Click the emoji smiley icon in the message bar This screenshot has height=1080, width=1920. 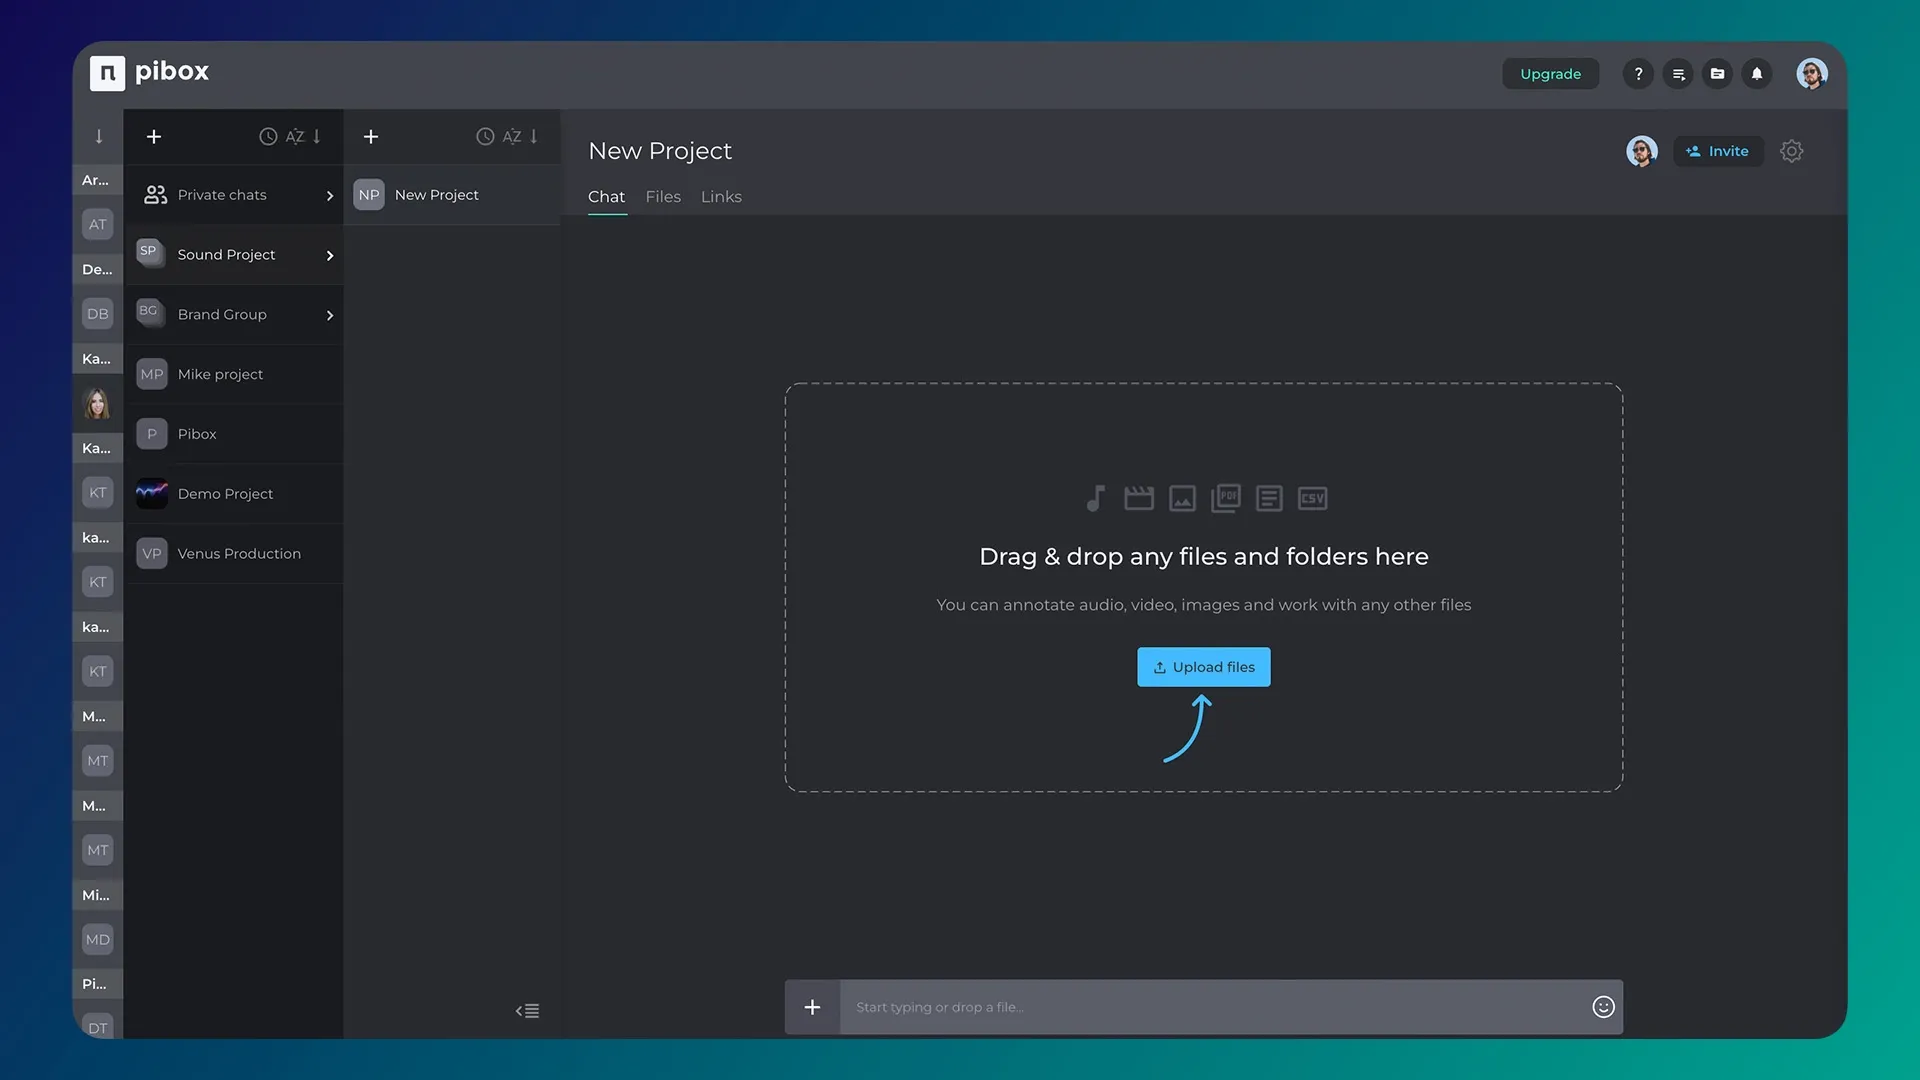click(1603, 1007)
